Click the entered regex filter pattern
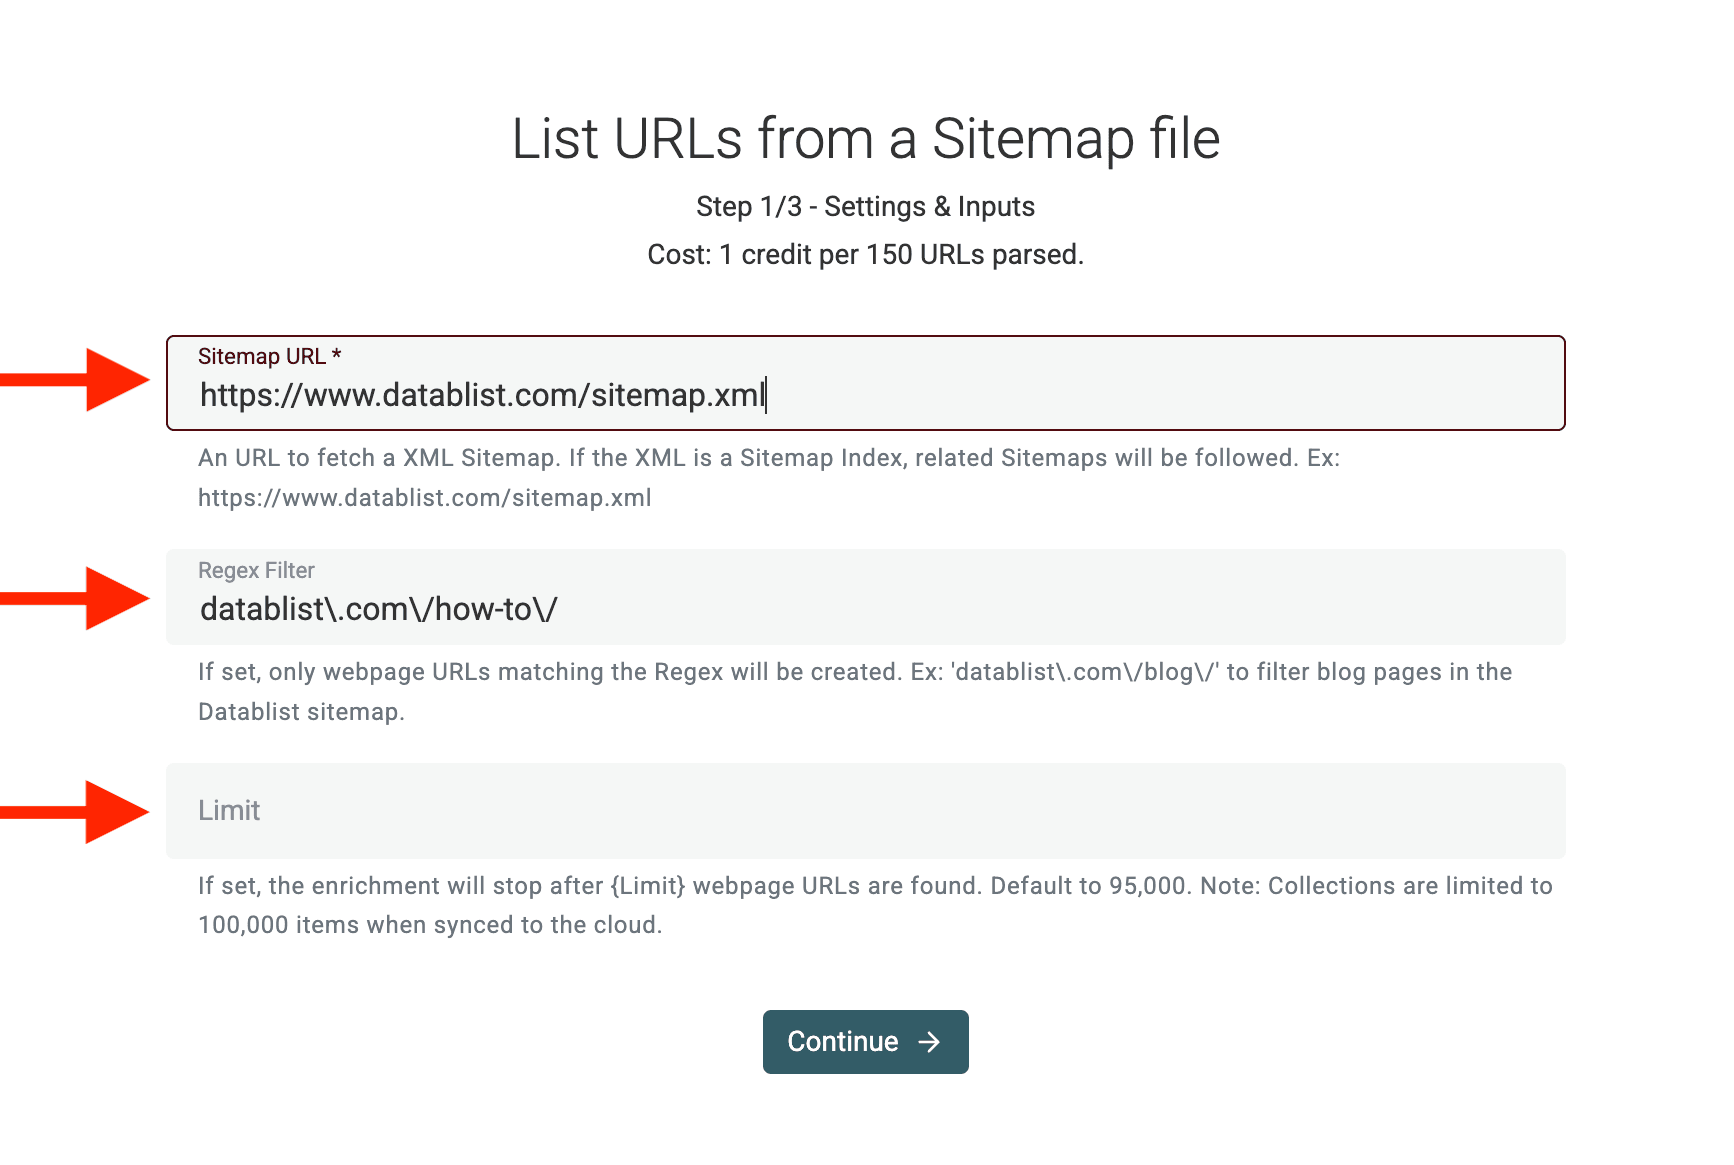The width and height of the screenshot is (1734, 1165). [x=378, y=608]
